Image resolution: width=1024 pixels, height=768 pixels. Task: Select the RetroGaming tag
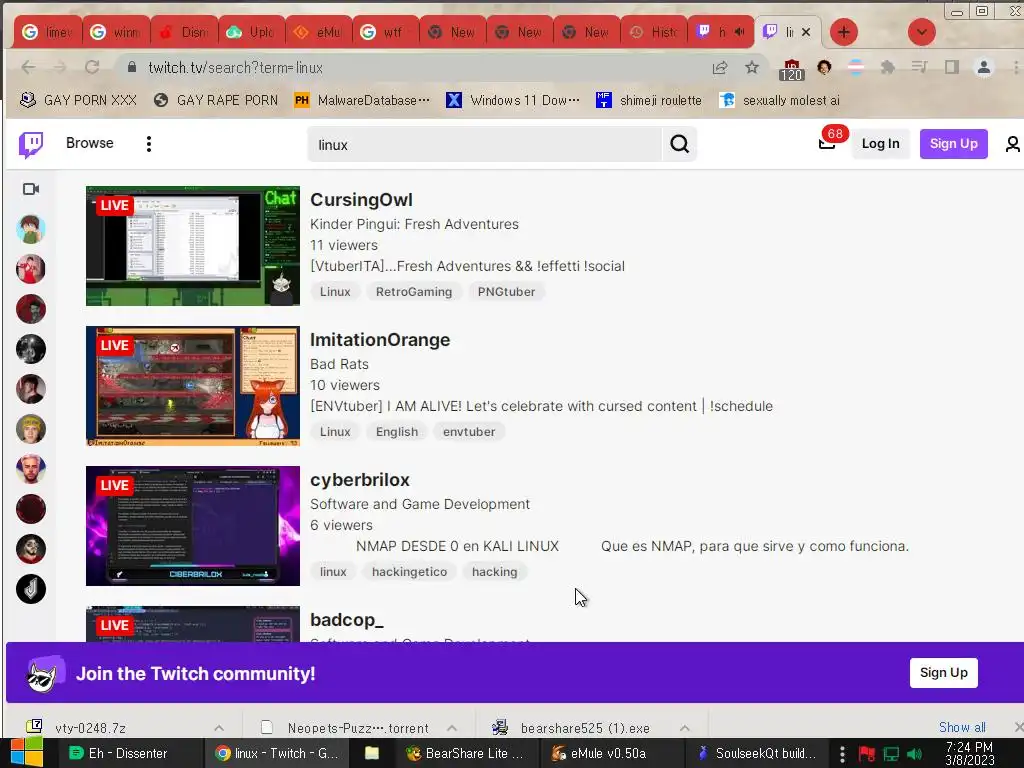[x=414, y=292]
